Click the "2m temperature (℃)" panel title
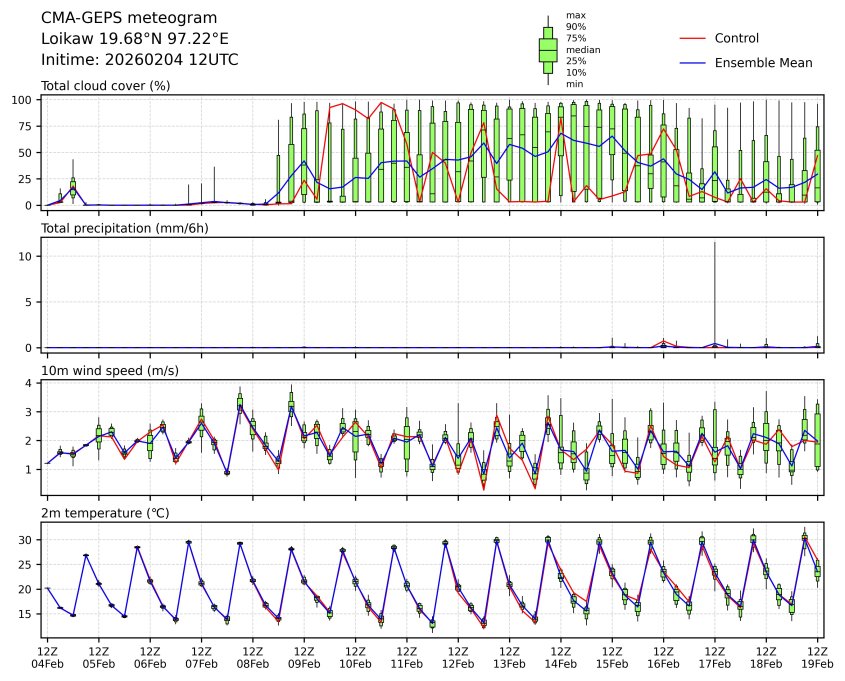The height and width of the screenshot is (681, 845). pyautogui.click(x=107, y=514)
